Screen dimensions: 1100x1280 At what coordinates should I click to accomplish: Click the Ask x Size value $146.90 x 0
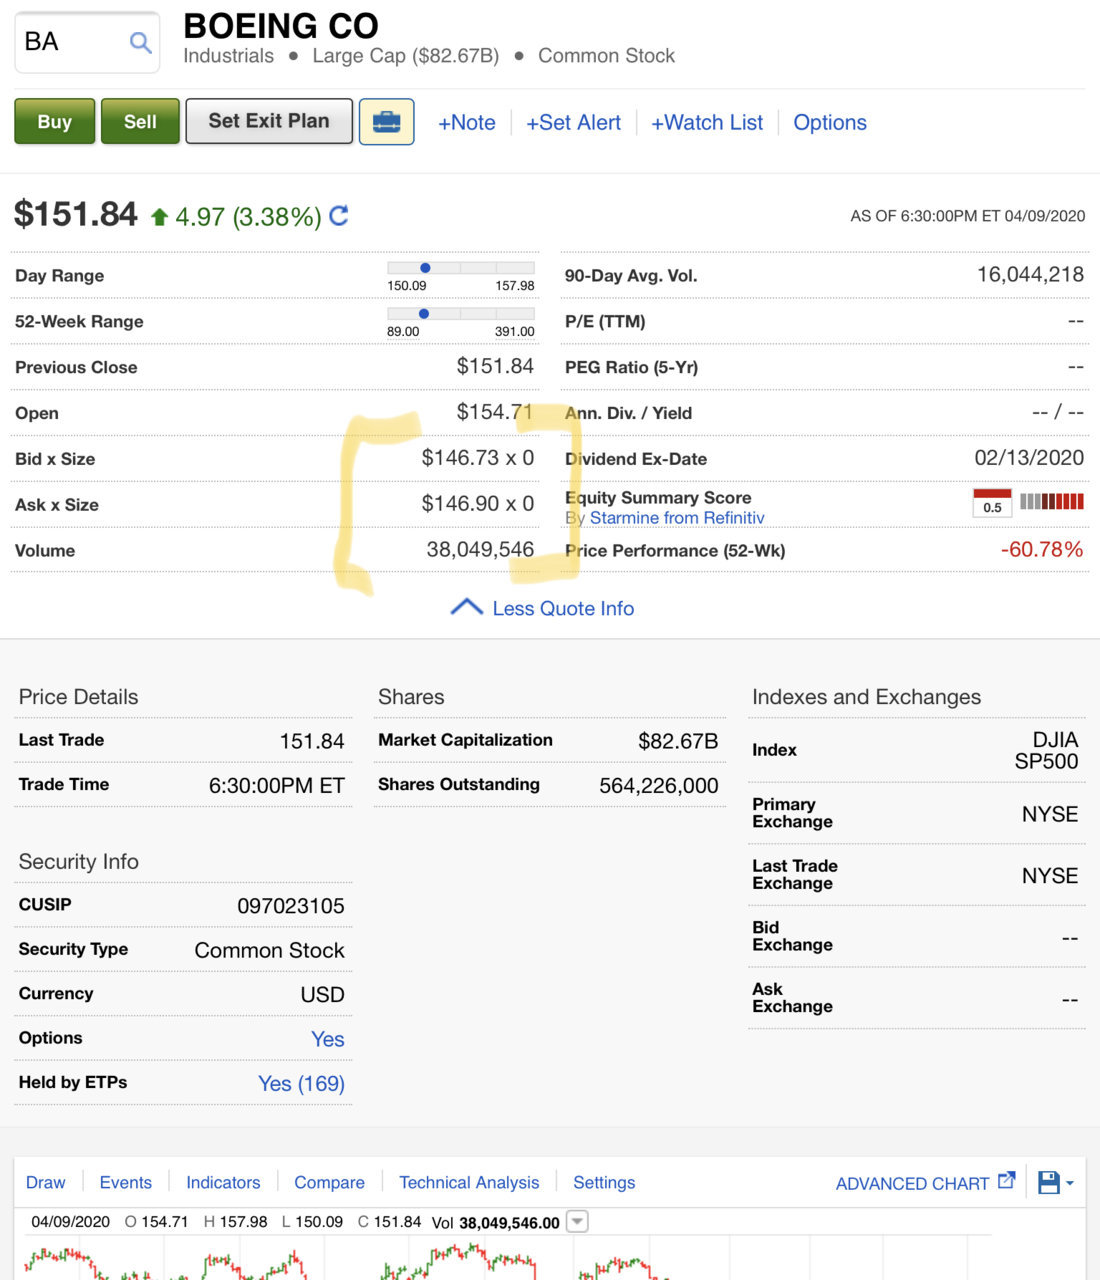point(478,504)
